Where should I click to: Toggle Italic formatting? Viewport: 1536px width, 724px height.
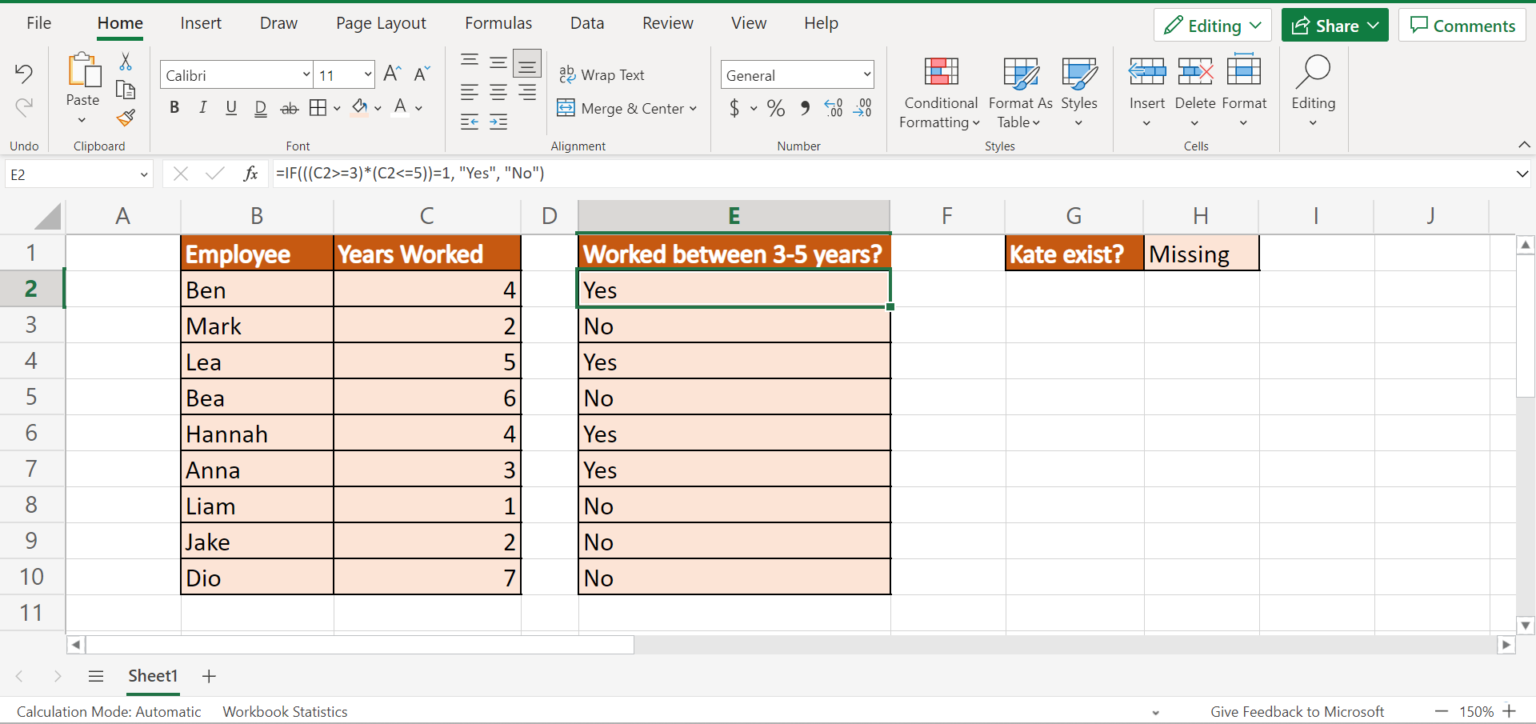click(203, 108)
